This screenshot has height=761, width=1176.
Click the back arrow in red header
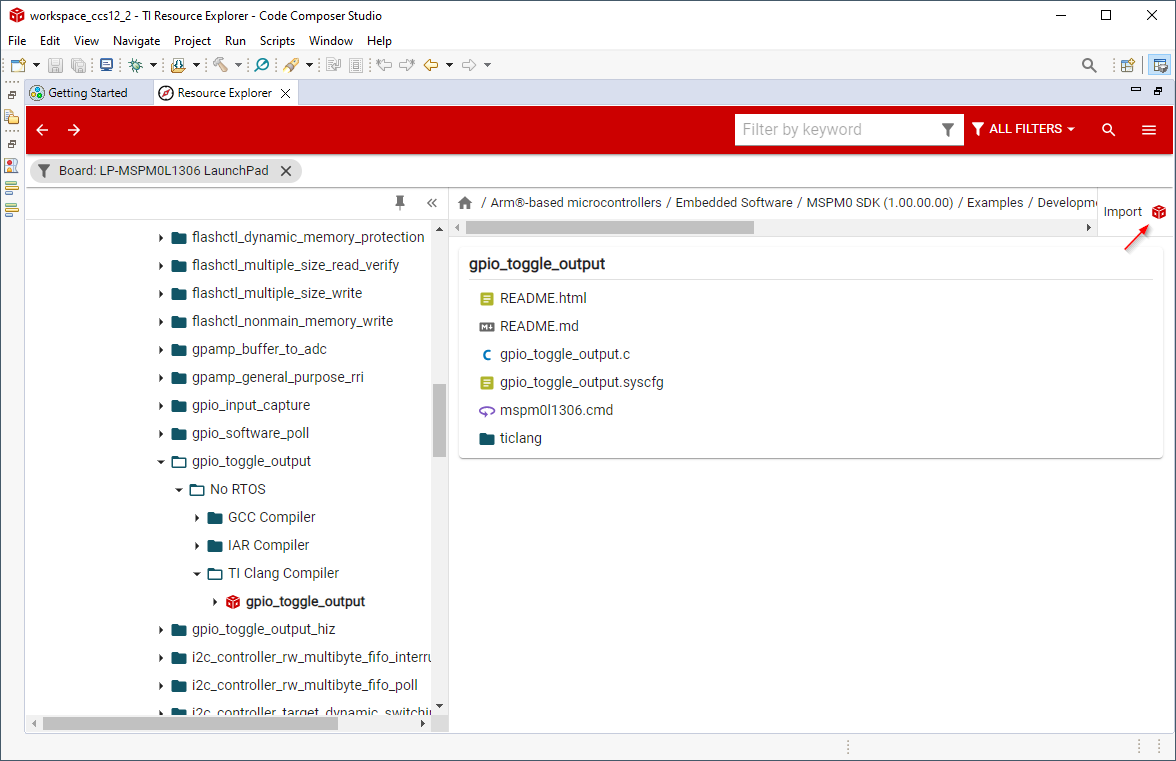click(42, 130)
